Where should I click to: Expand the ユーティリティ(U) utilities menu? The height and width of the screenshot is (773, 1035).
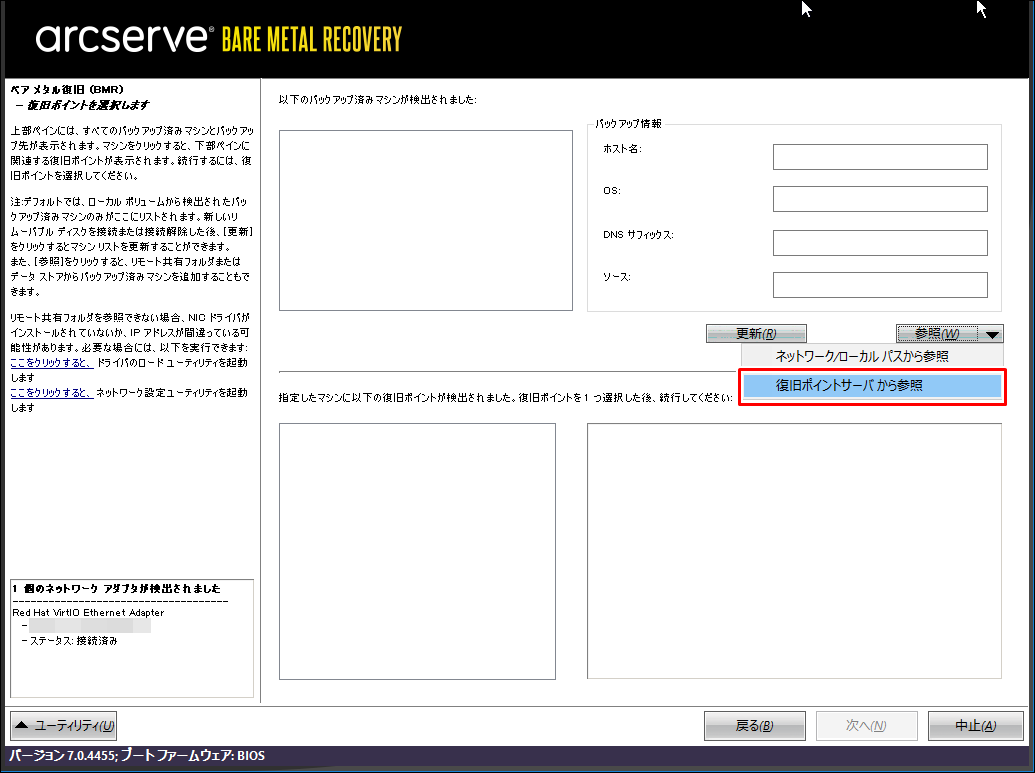(x=64, y=725)
